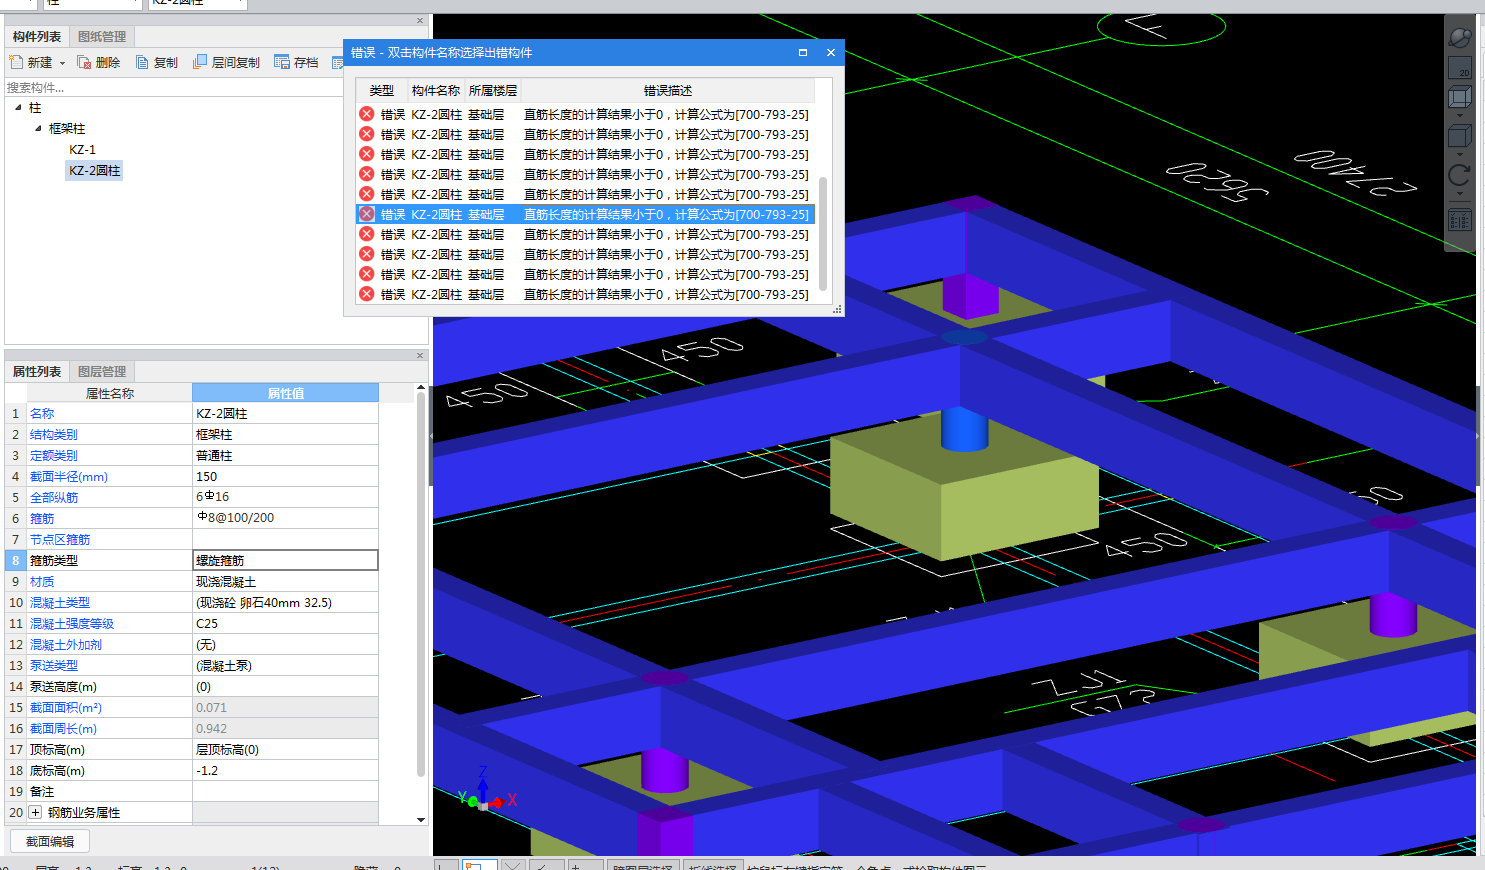Image resolution: width=1485 pixels, height=870 pixels.
Task: Click the 构件名称 column header in error dialog
Action: 436,91
